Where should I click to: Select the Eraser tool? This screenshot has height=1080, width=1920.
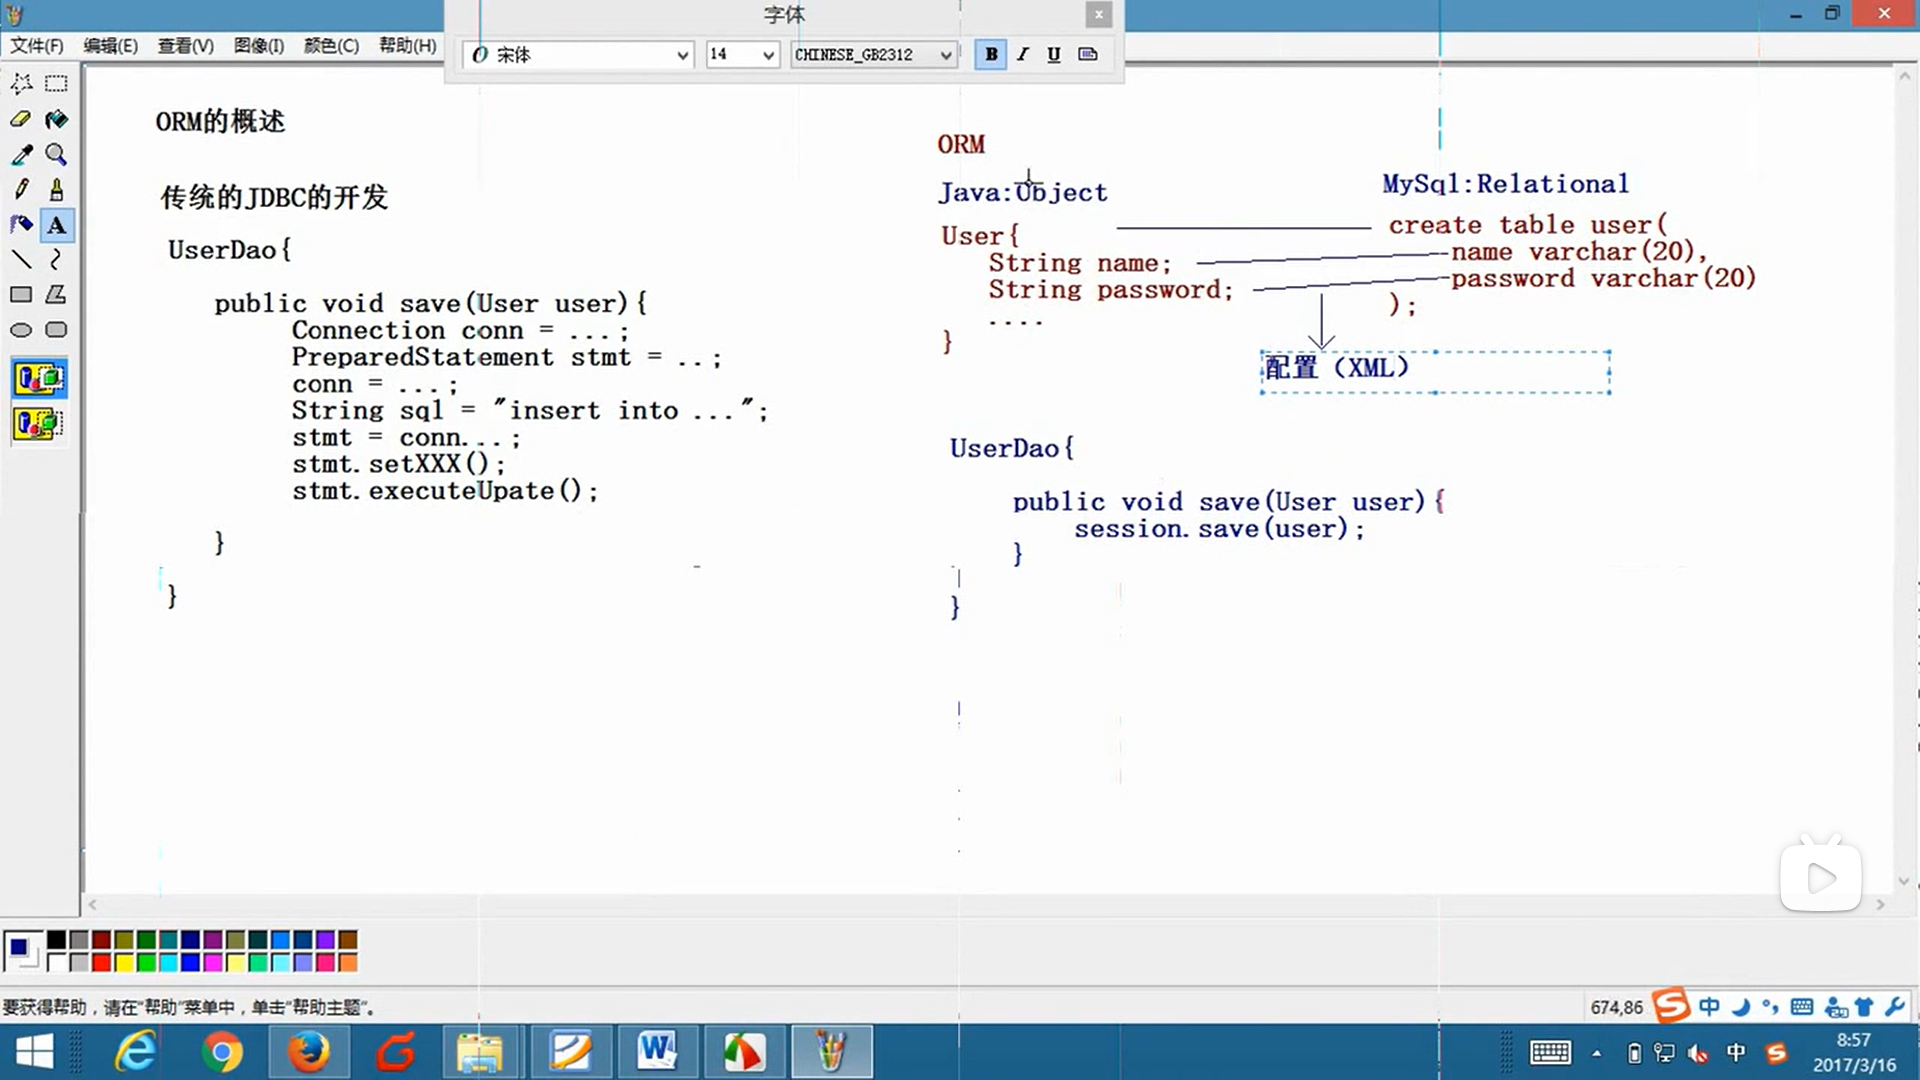click(x=21, y=119)
